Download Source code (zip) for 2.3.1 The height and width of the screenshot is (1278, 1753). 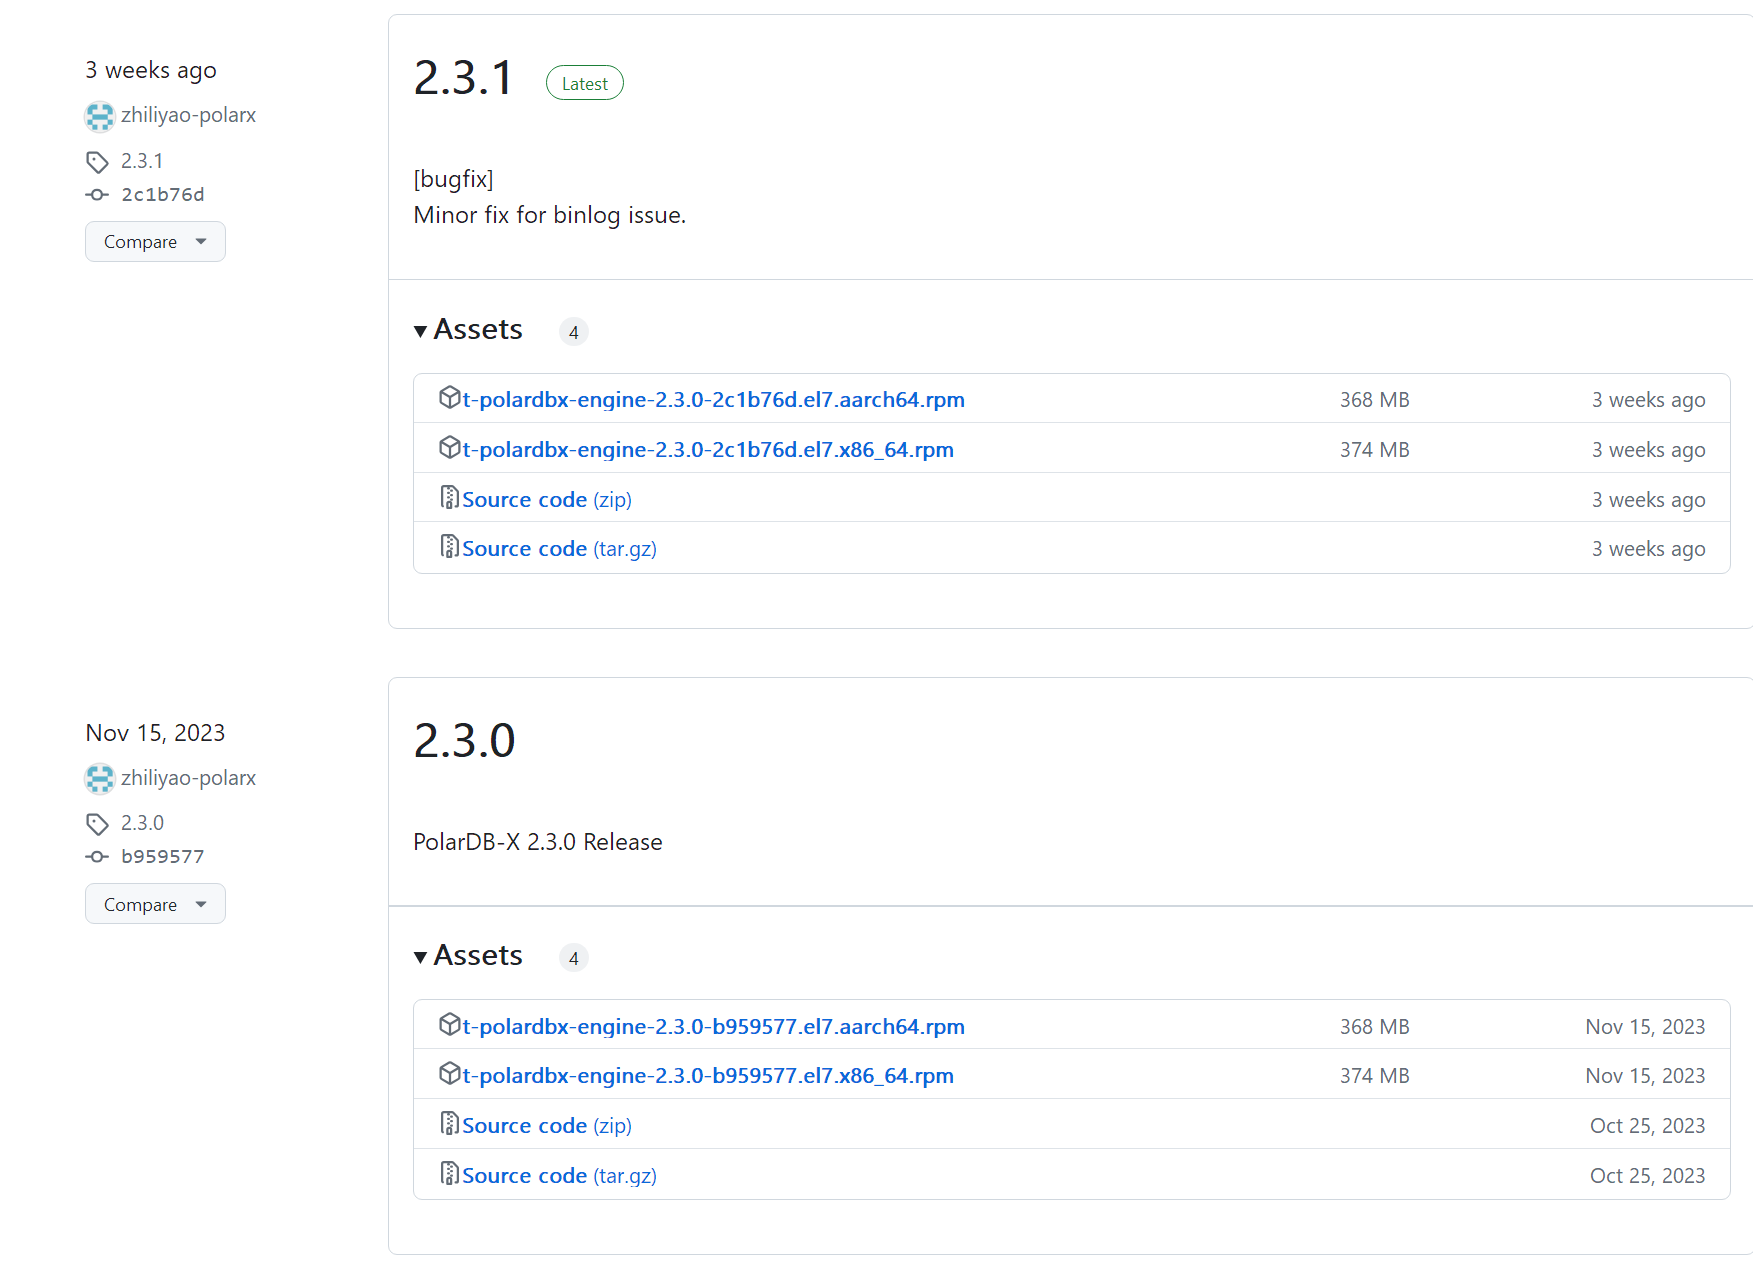547,500
